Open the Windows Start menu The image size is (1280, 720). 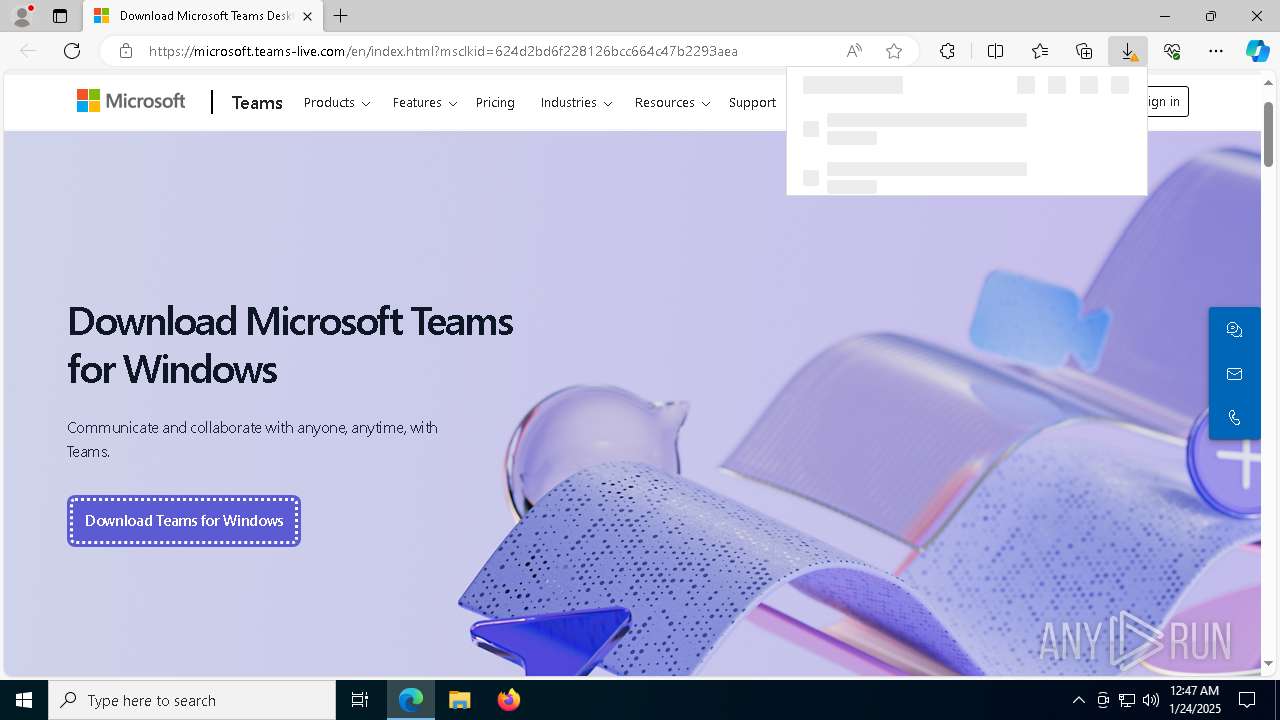pos(24,700)
